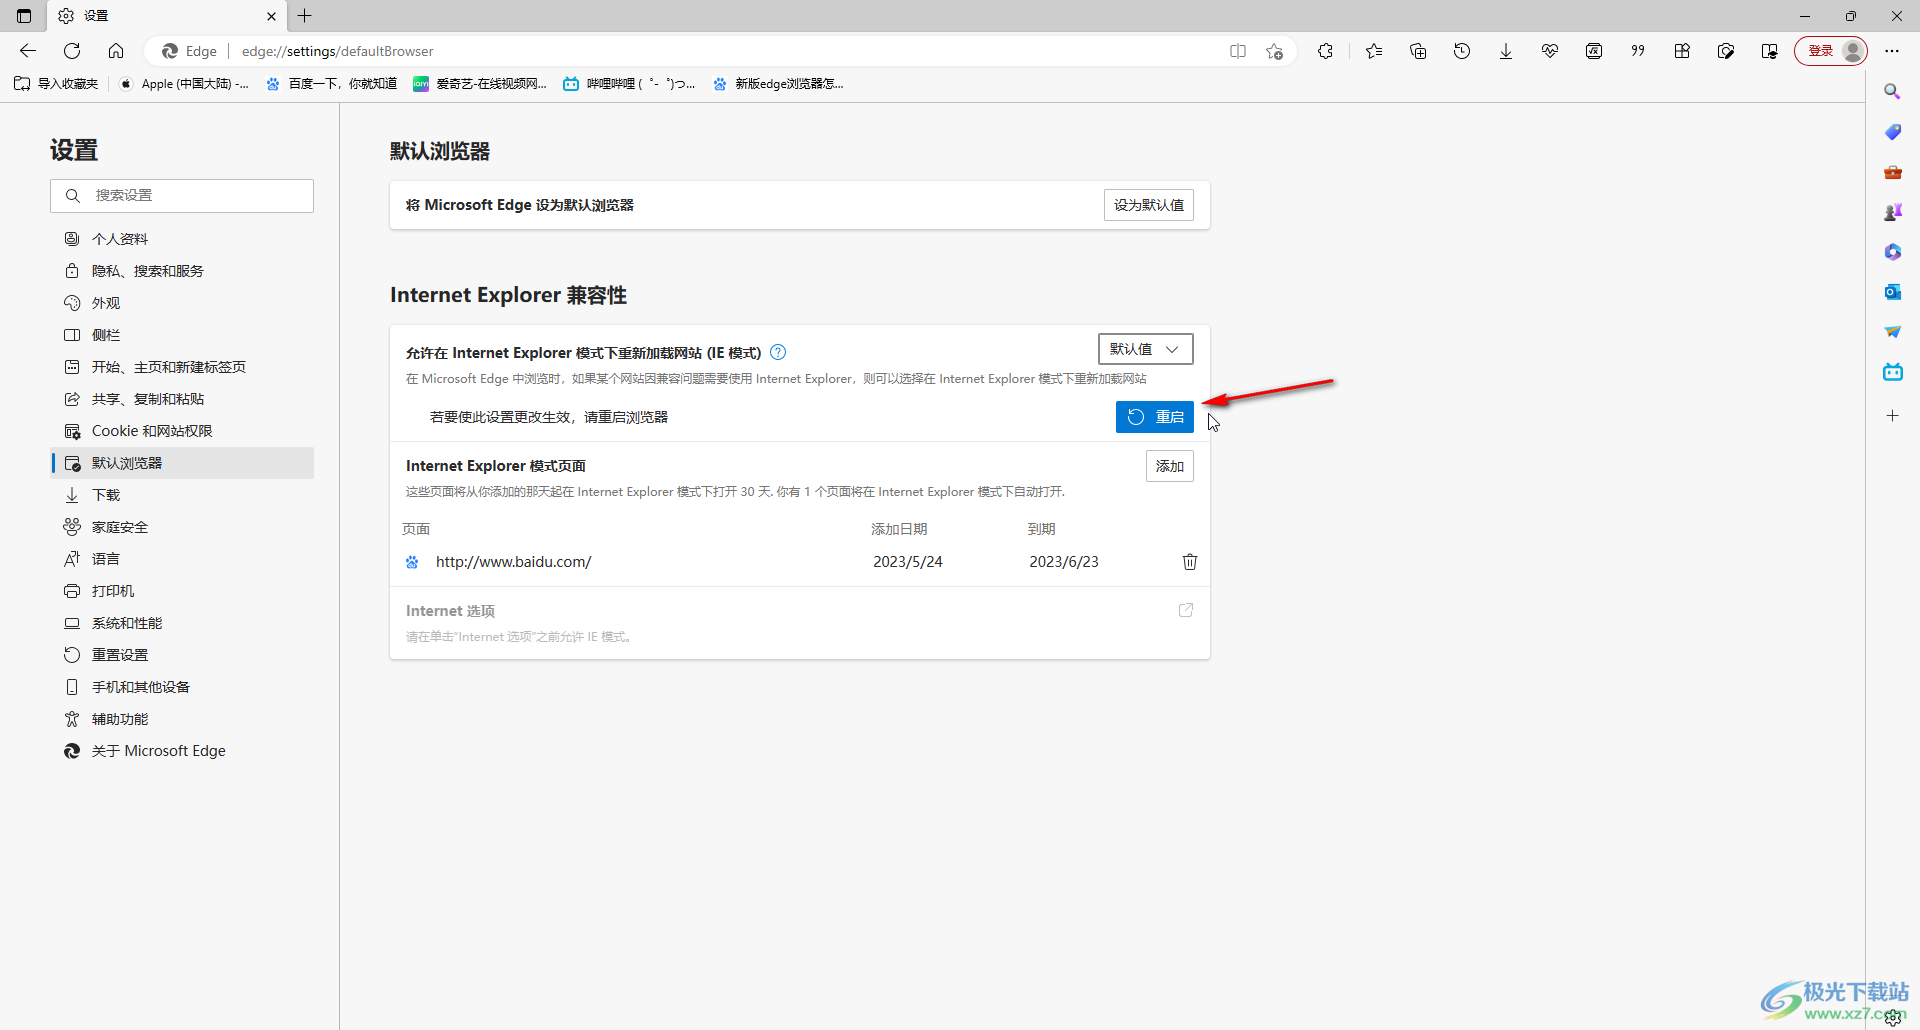Open 重置设置 reset settings
This screenshot has height=1030, width=1920.
coord(182,655)
